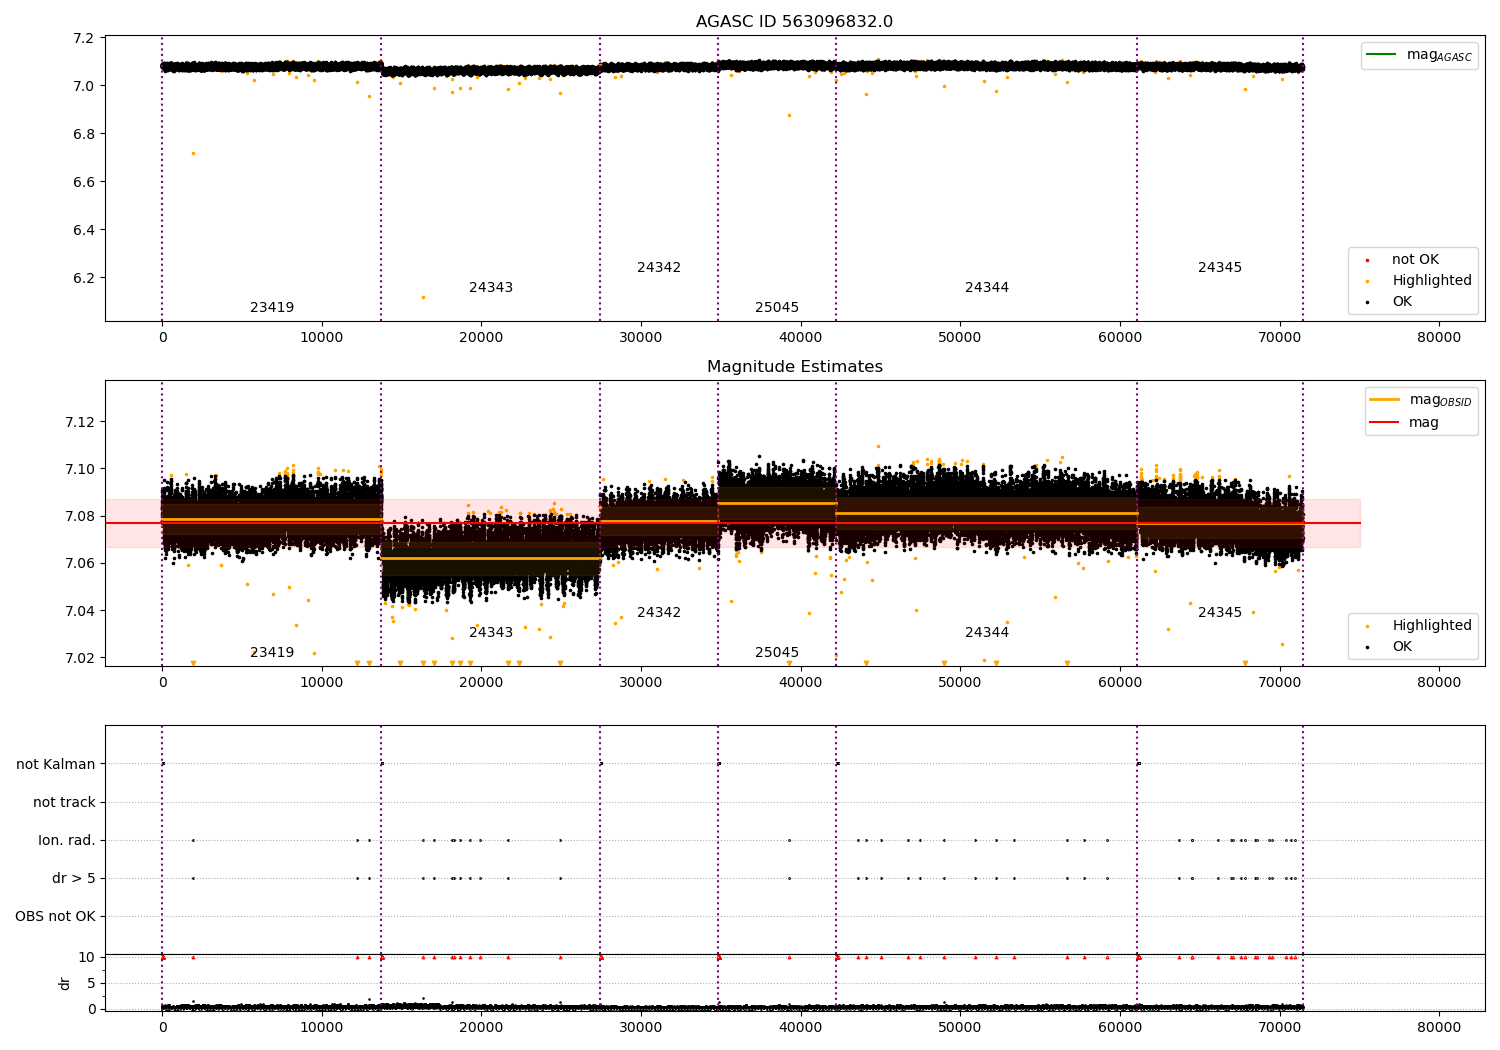Click OBSID label 24345 in the top plot
Image resolution: width=1500 pixels, height=1050 pixels.
click(1220, 267)
